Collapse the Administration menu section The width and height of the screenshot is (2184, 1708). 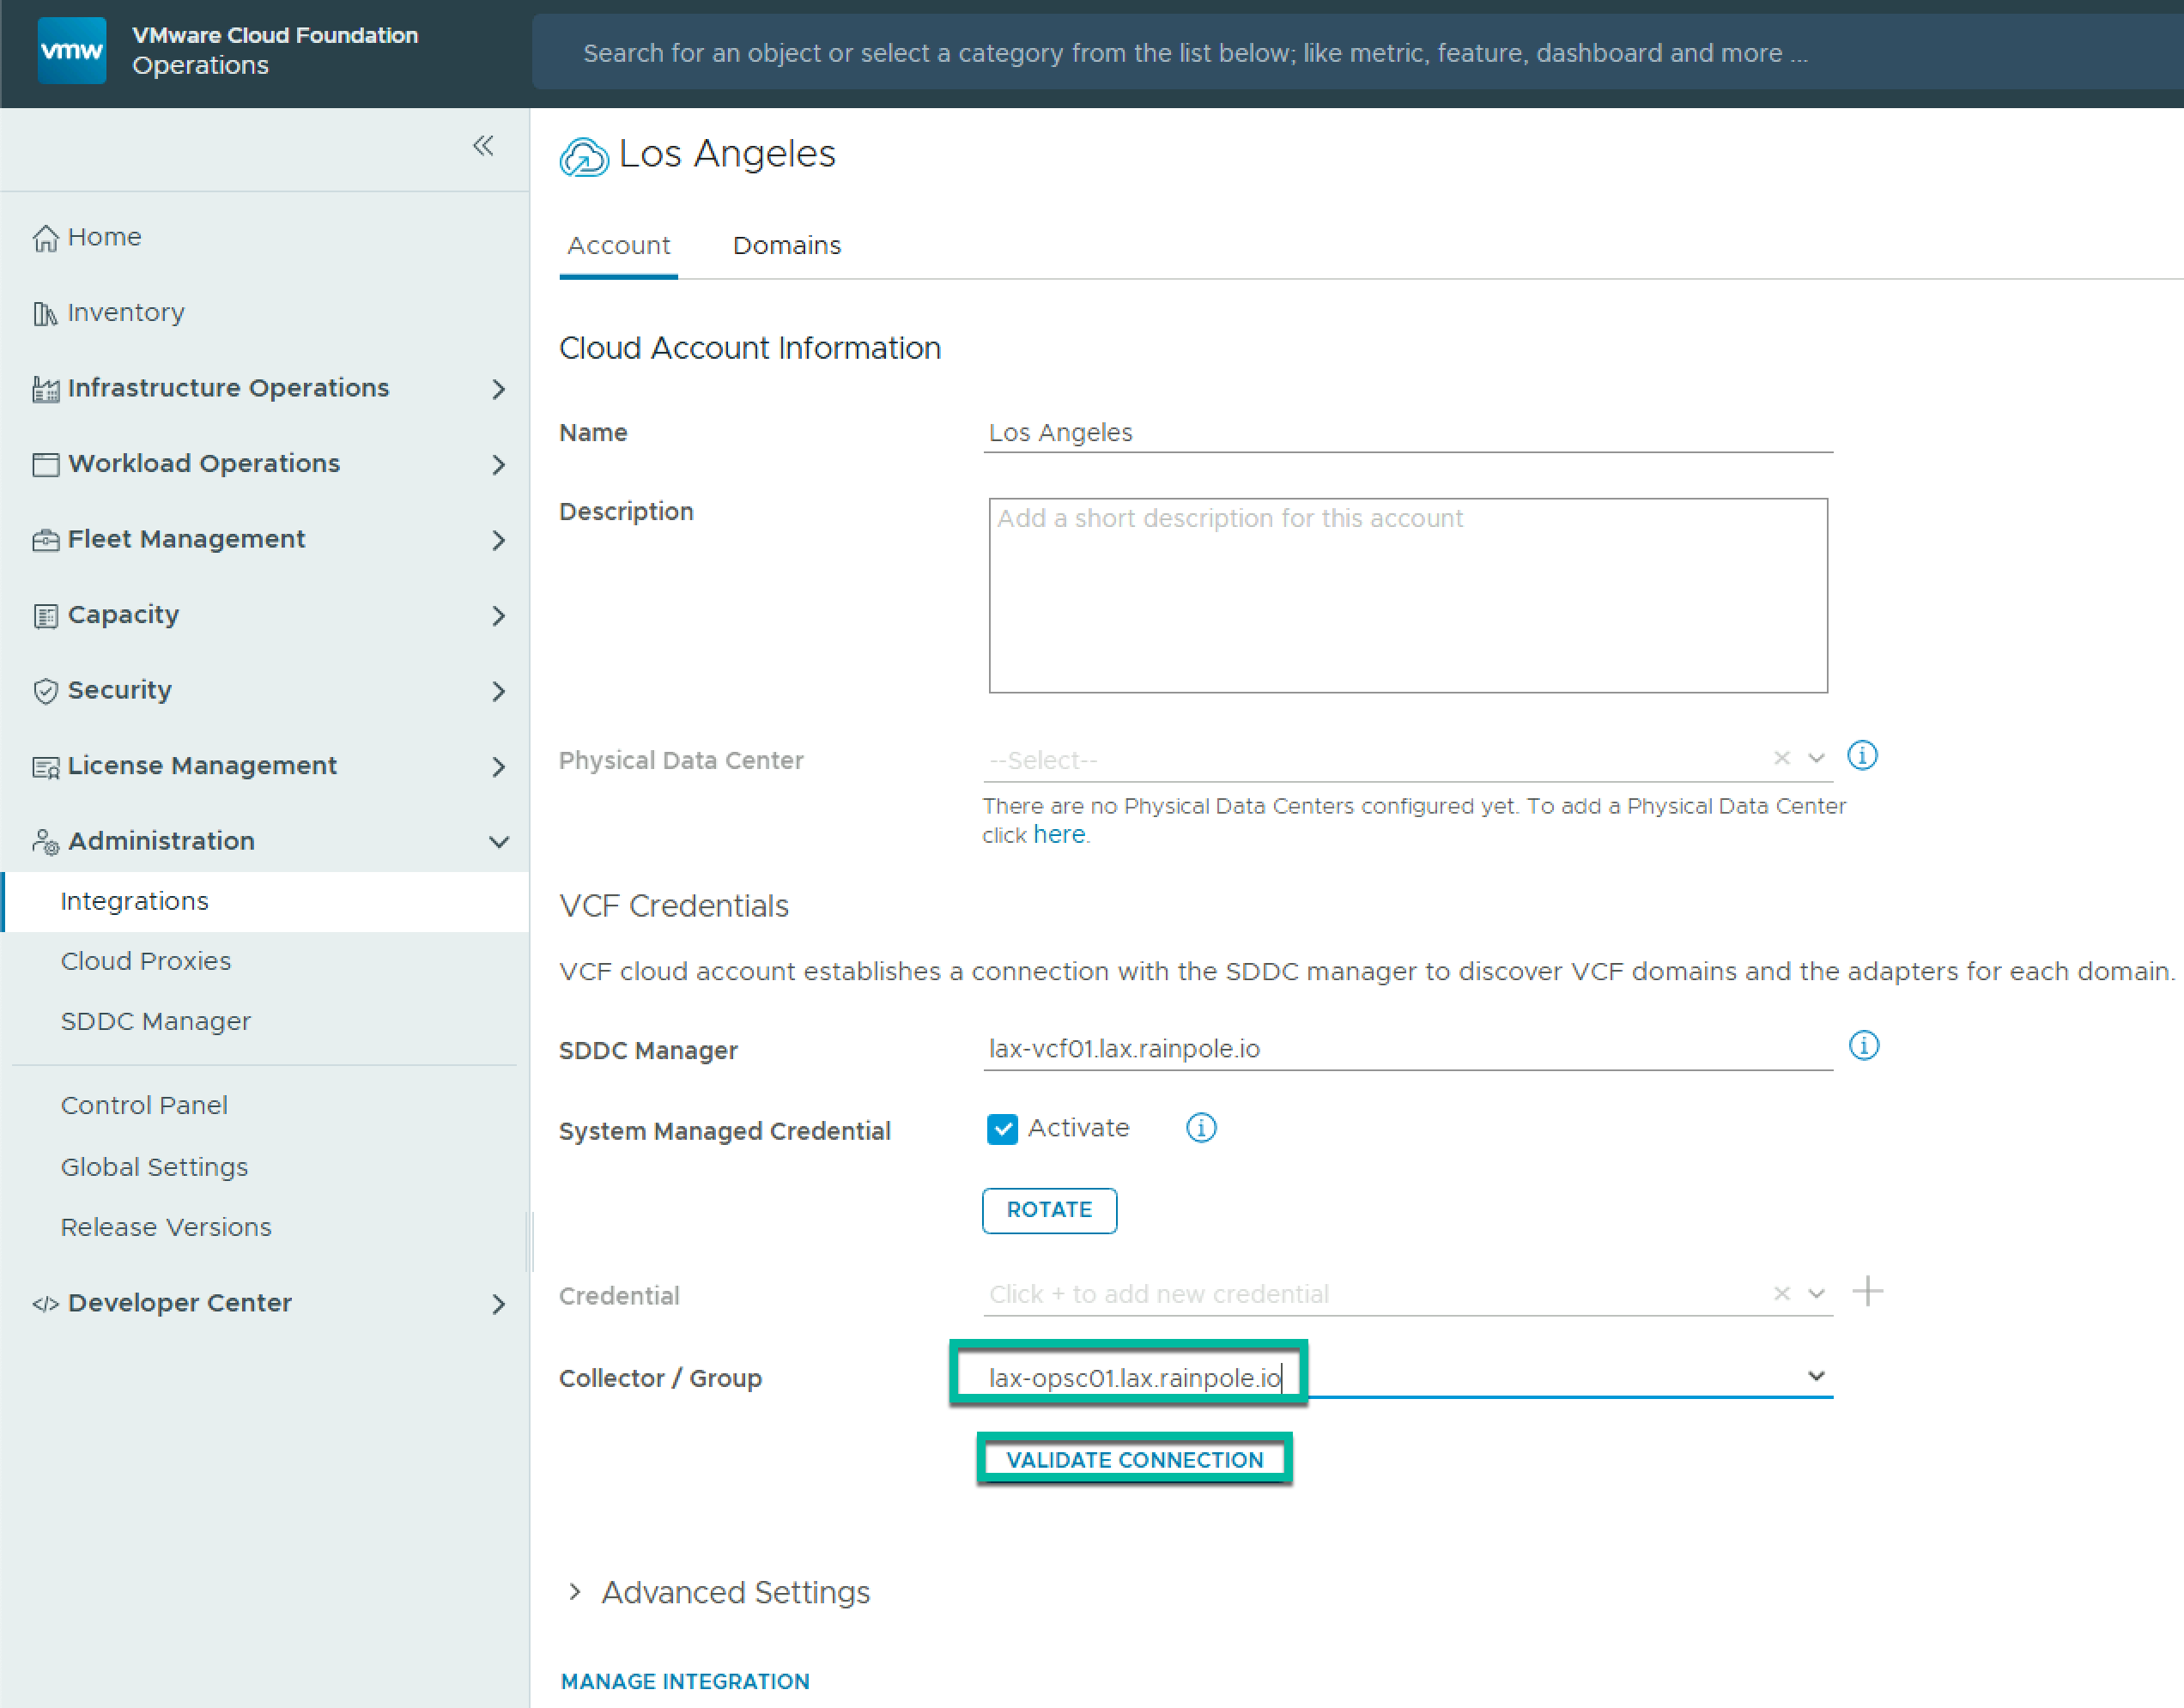coord(498,841)
